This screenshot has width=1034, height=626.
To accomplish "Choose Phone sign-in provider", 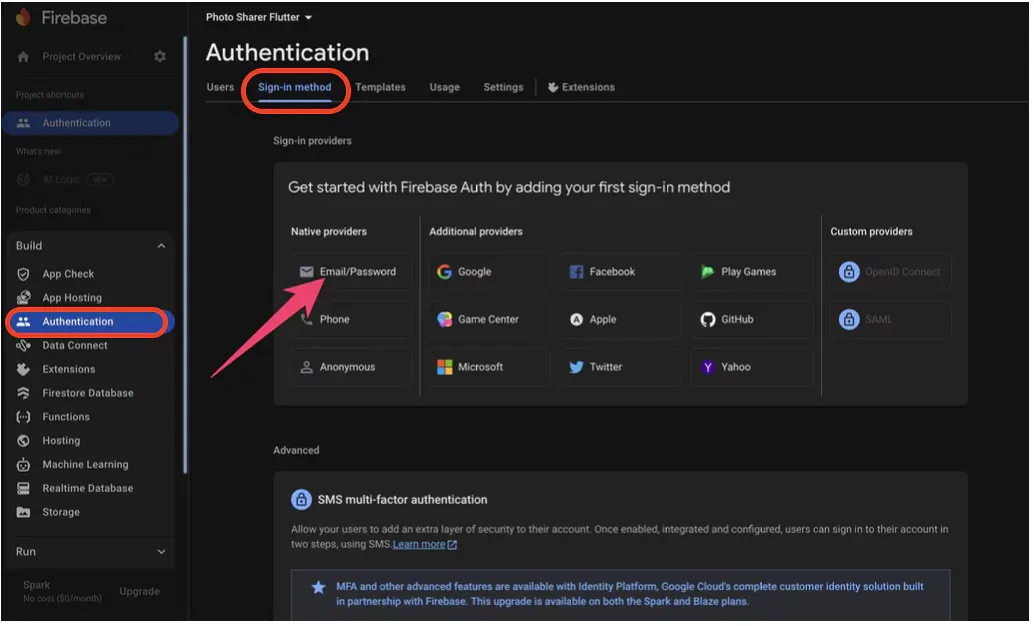I will (x=351, y=319).
